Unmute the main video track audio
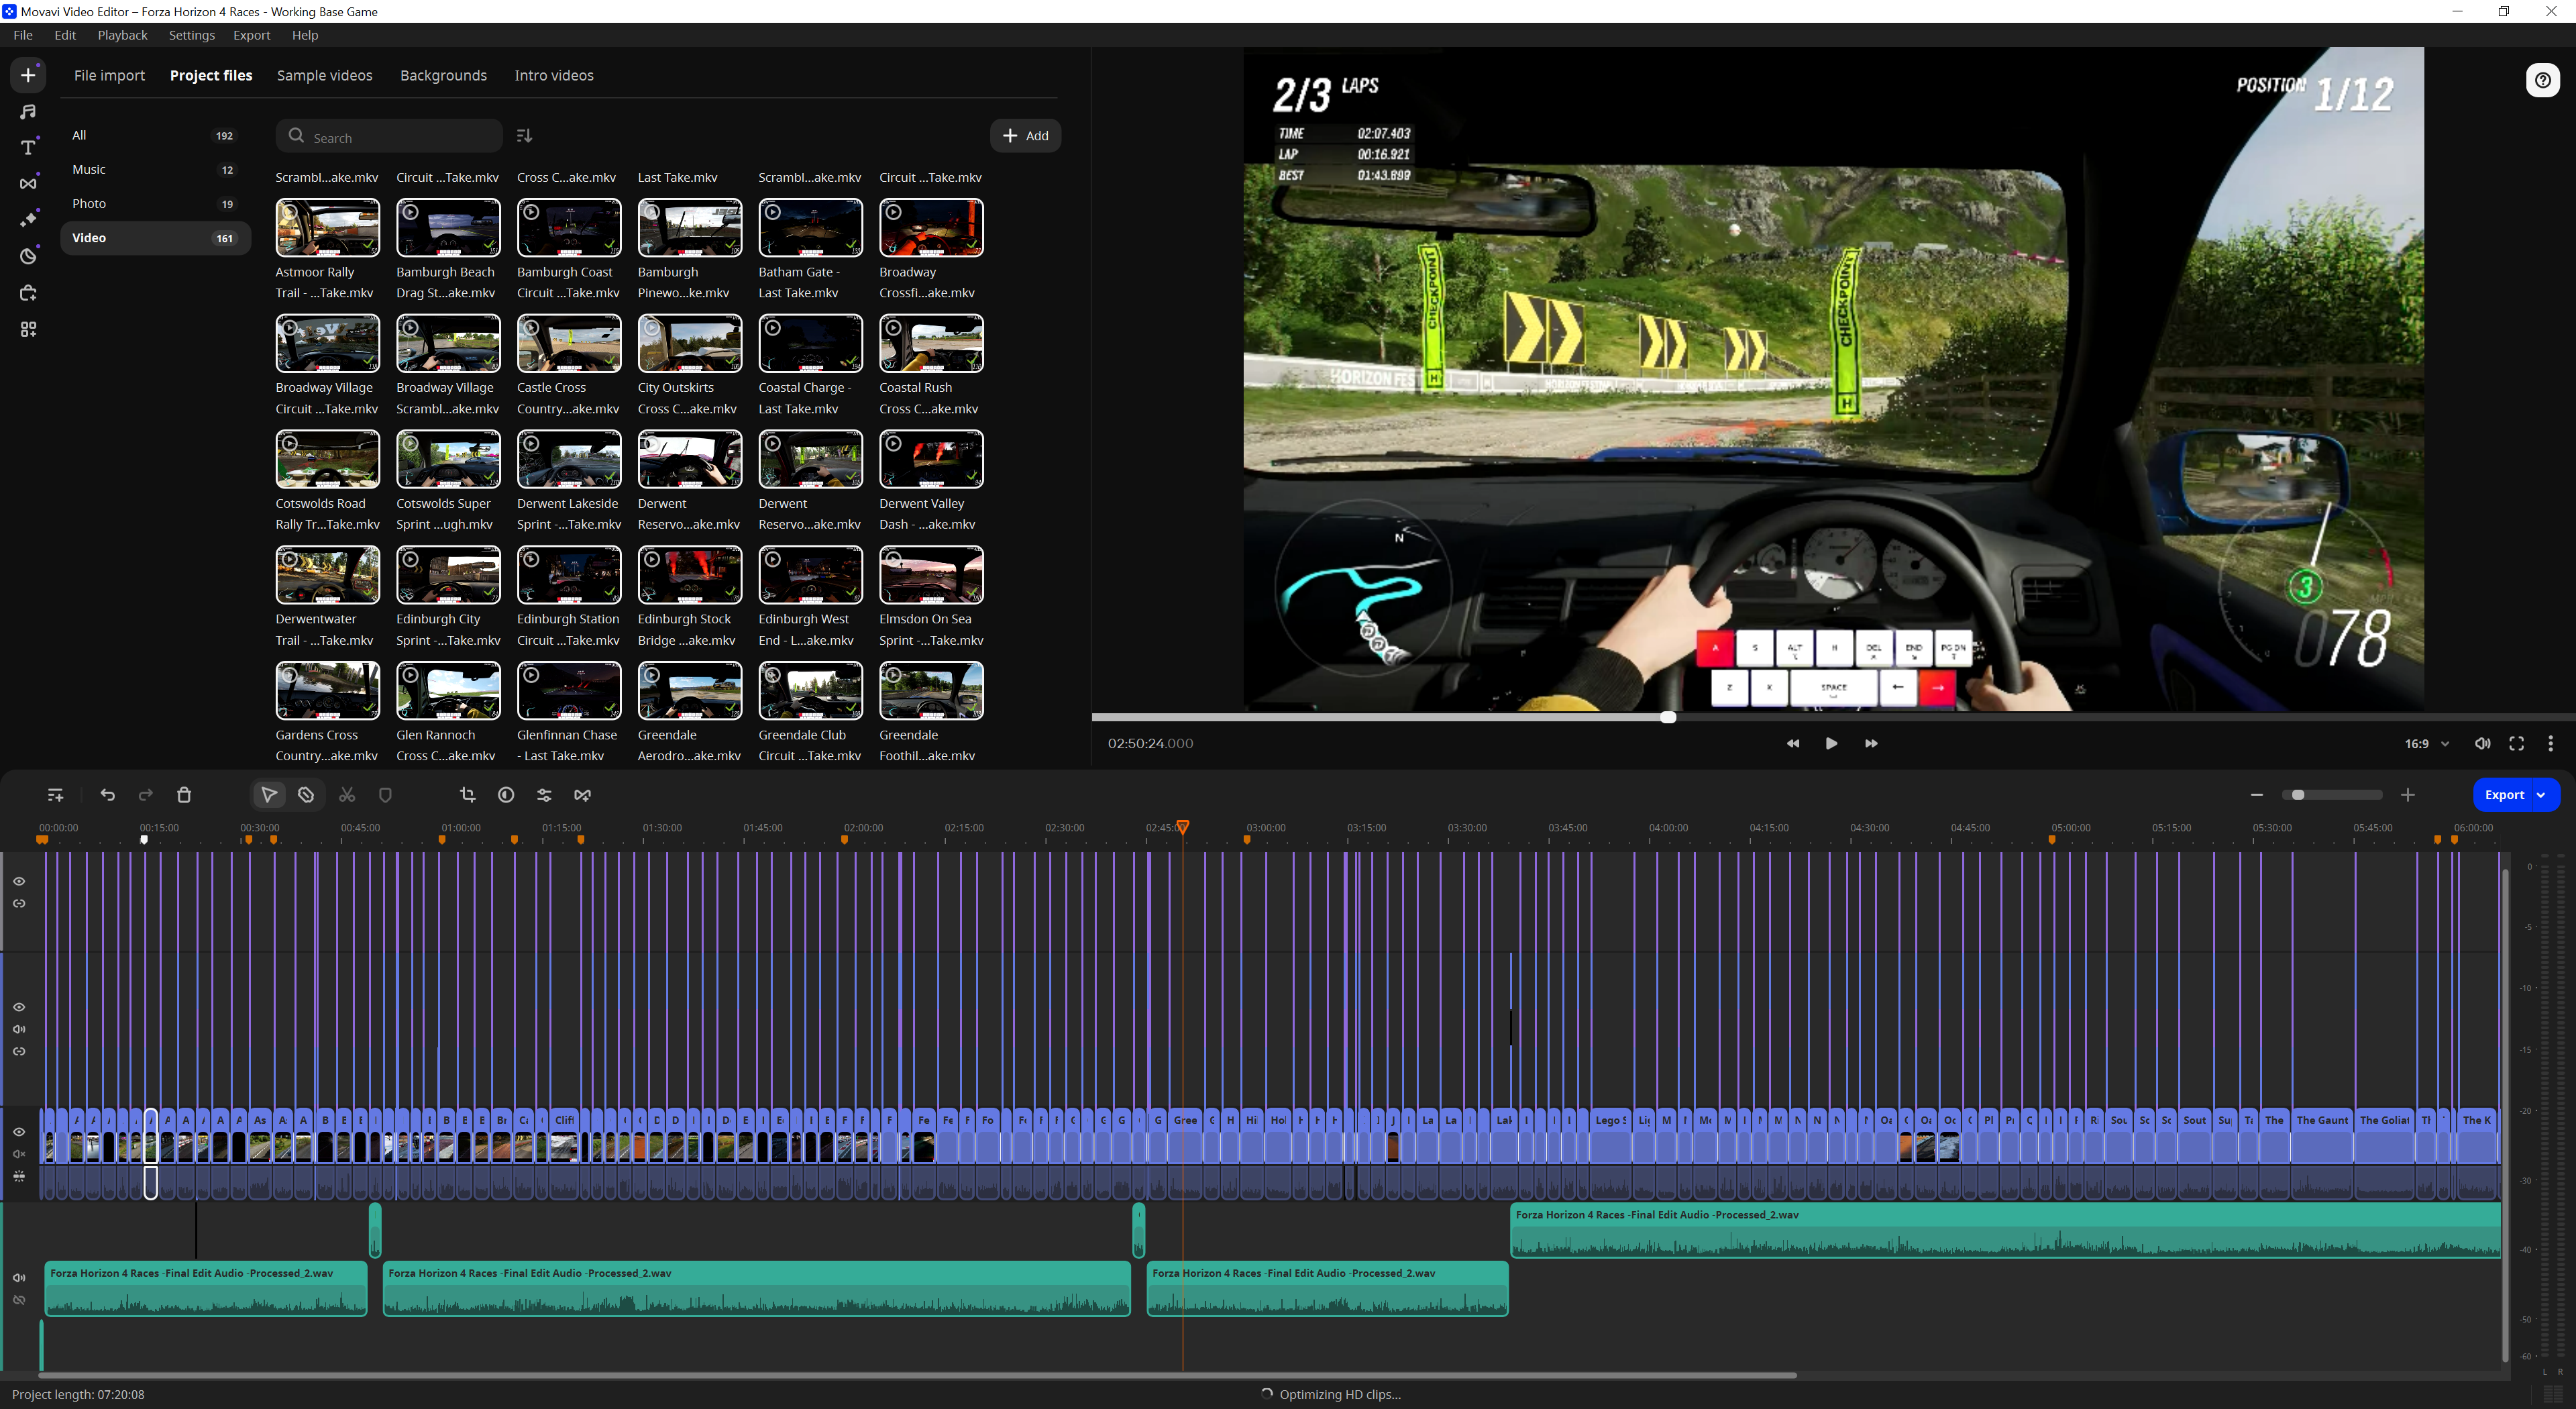 coord(19,1154)
